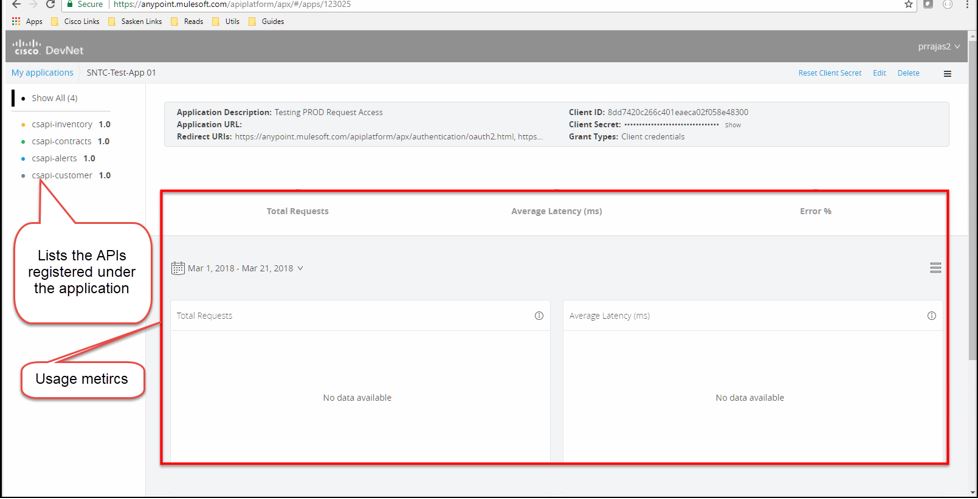Open the Apps grid shortcut in bookmarks bar

point(27,21)
